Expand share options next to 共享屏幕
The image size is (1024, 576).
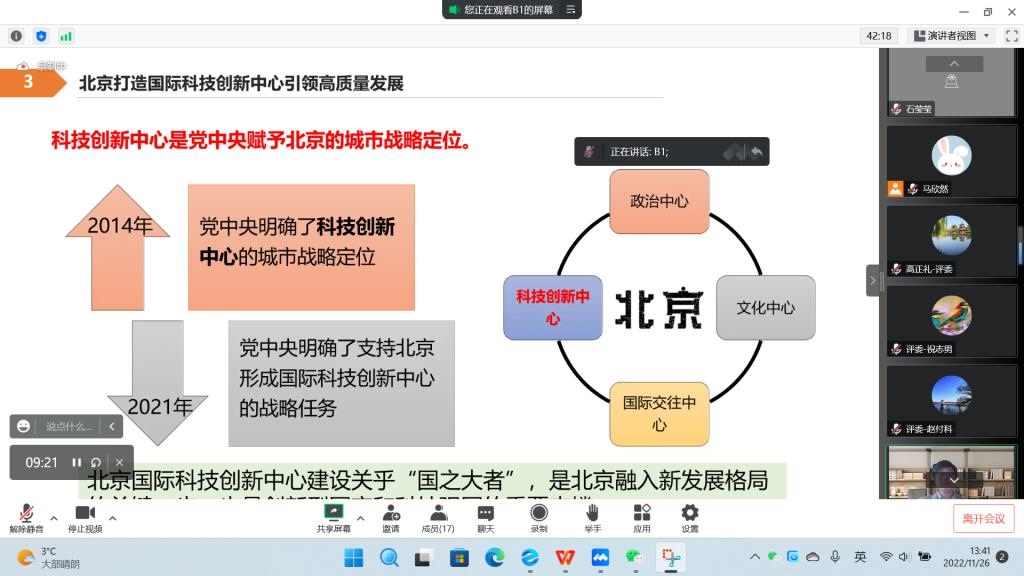click(360, 518)
